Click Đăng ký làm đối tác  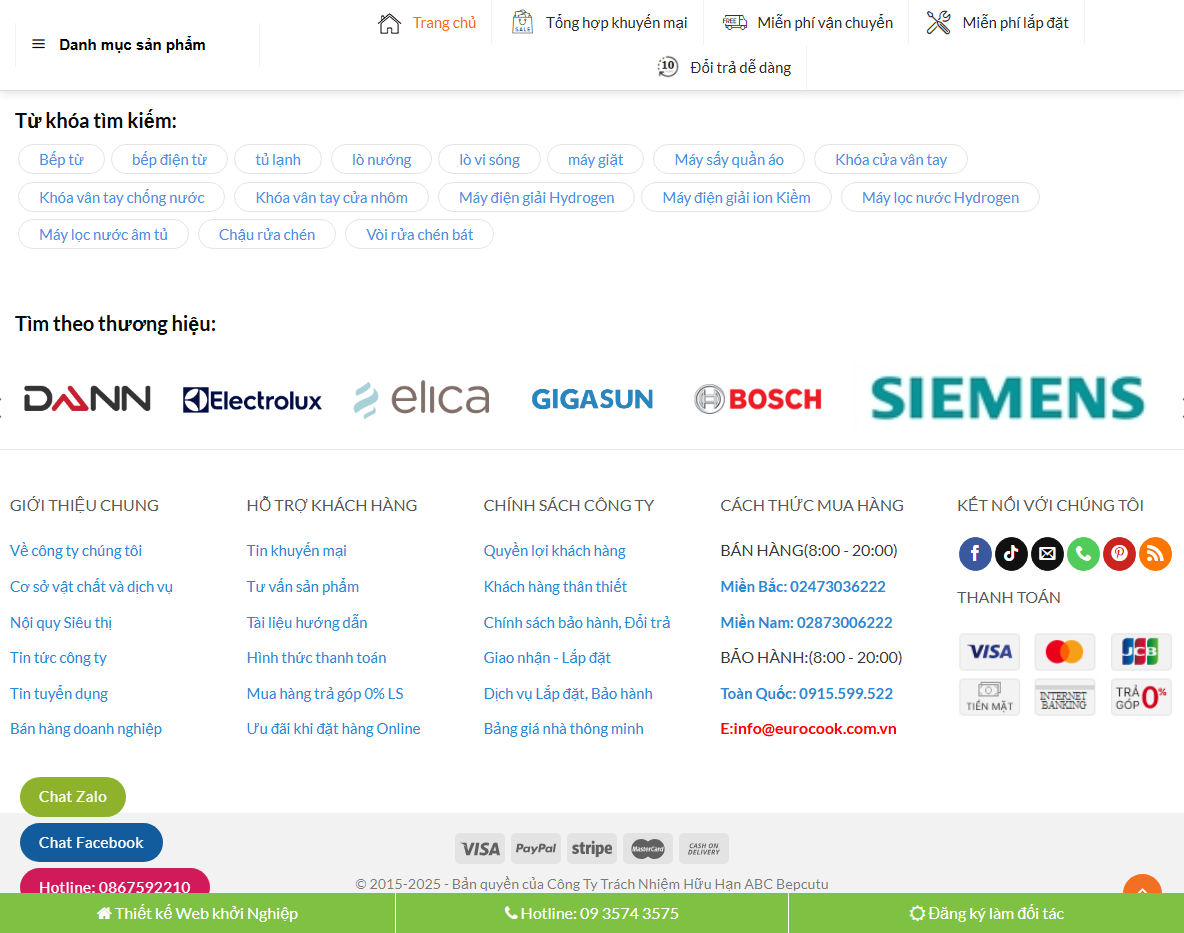point(986,913)
